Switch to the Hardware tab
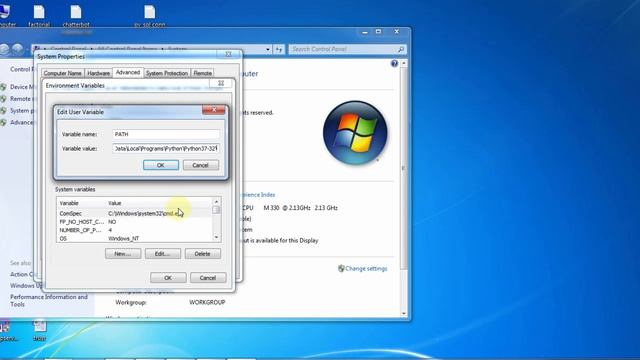Screen dimensions: 640x360 click(x=98, y=73)
